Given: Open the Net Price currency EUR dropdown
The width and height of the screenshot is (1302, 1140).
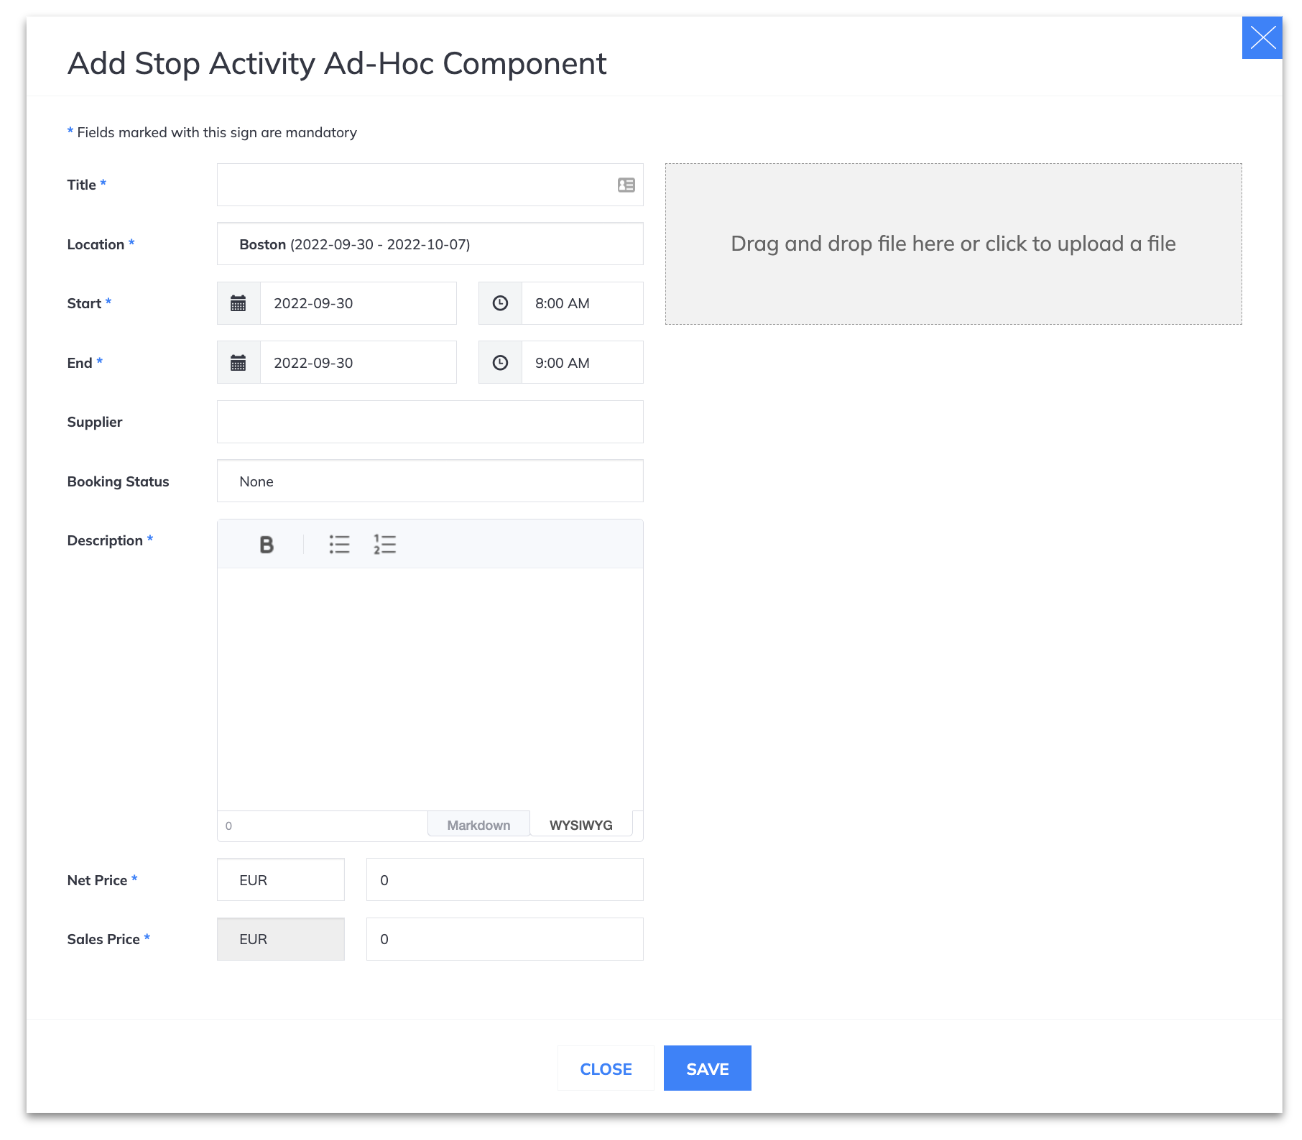Looking at the screenshot, I should [281, 880].
